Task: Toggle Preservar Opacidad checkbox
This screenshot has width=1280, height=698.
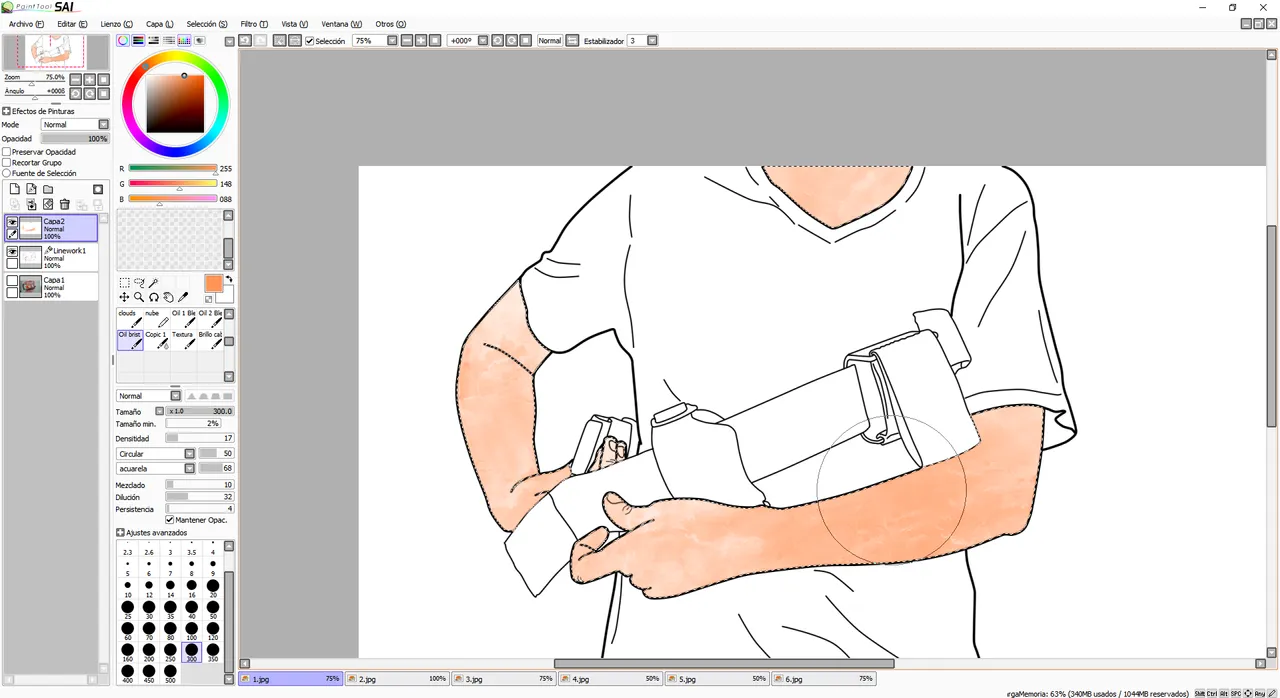Action: 7,152
